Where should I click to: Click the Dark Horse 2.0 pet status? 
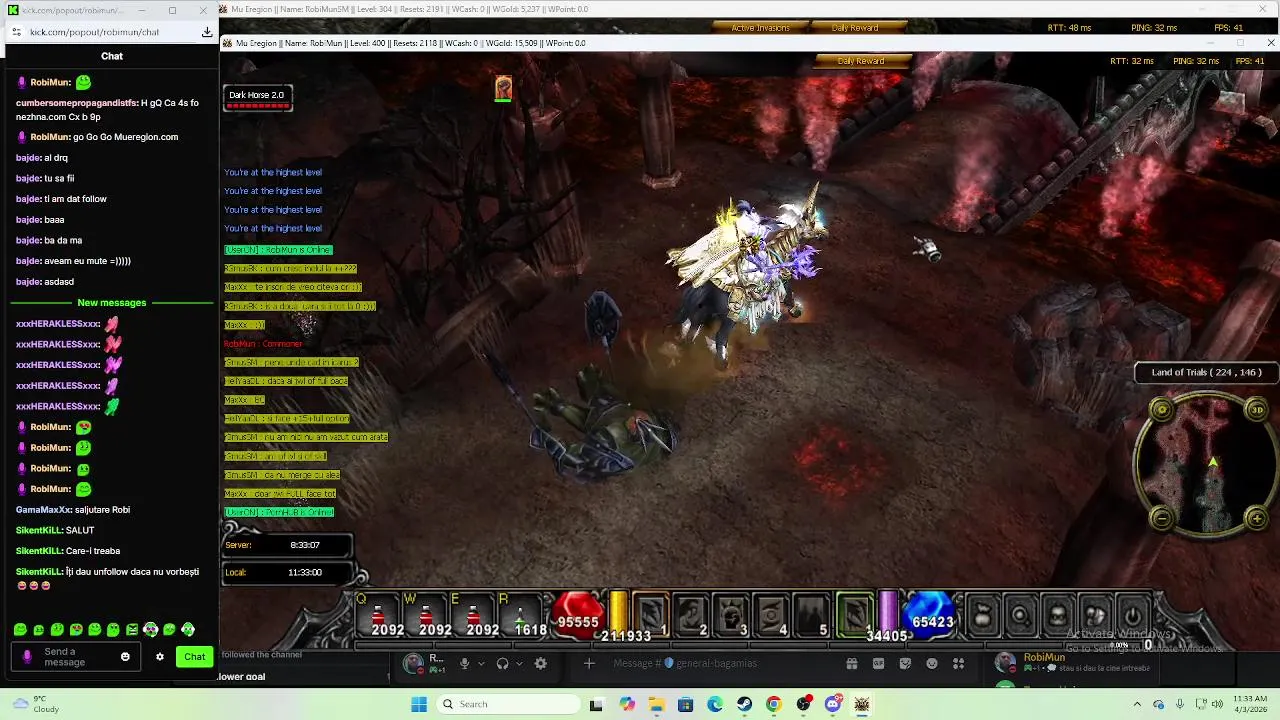click(x=257, y=98)
